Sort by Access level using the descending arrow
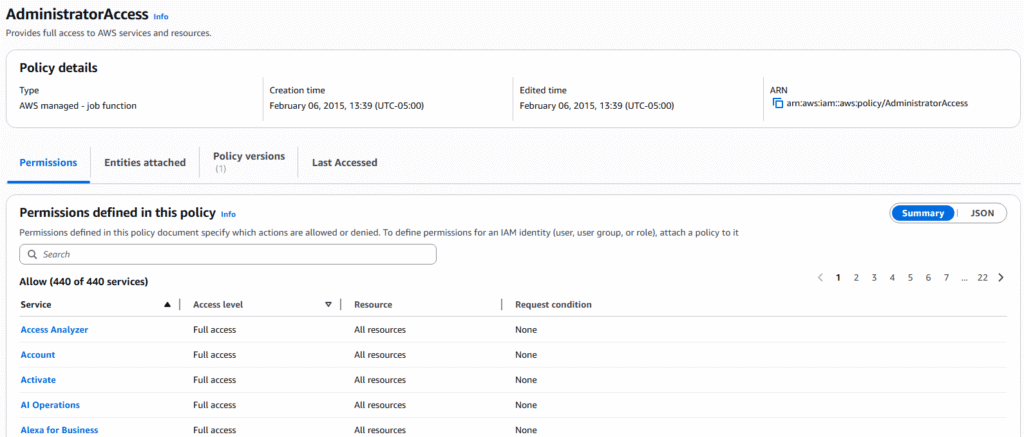1024x437 pixels. [328, 304]
